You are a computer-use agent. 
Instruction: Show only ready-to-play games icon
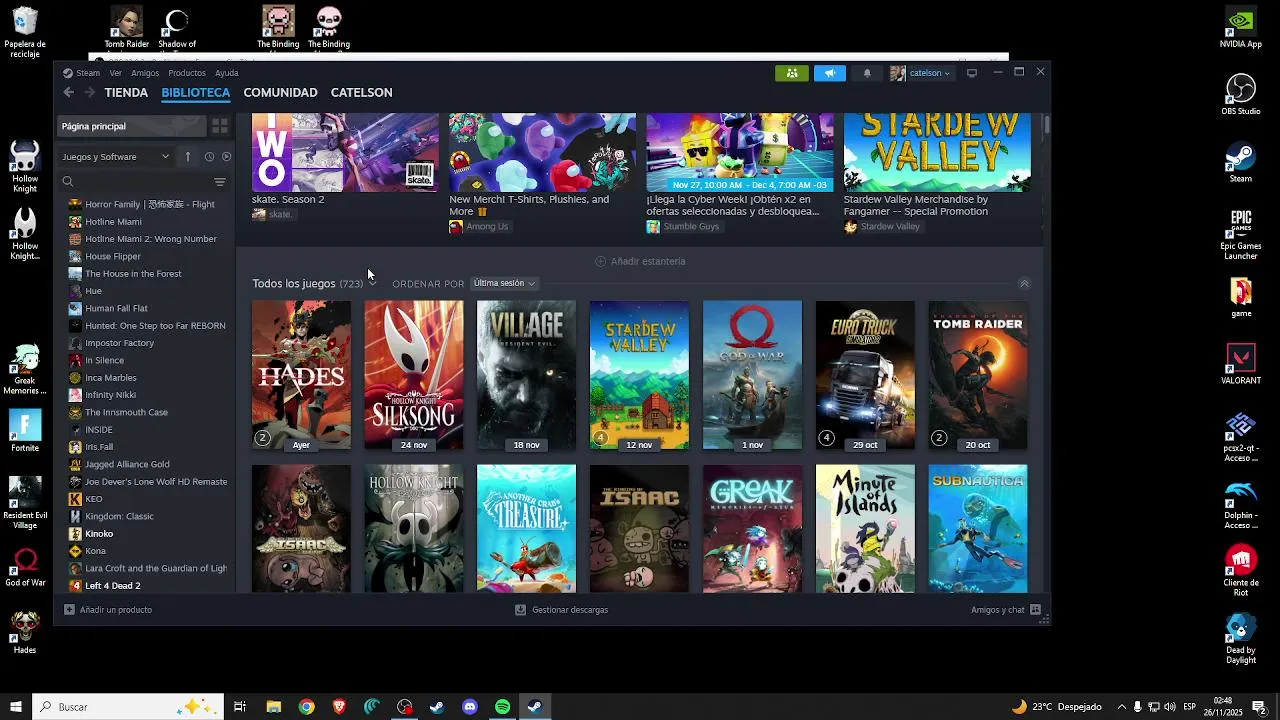tap(226, 156)
